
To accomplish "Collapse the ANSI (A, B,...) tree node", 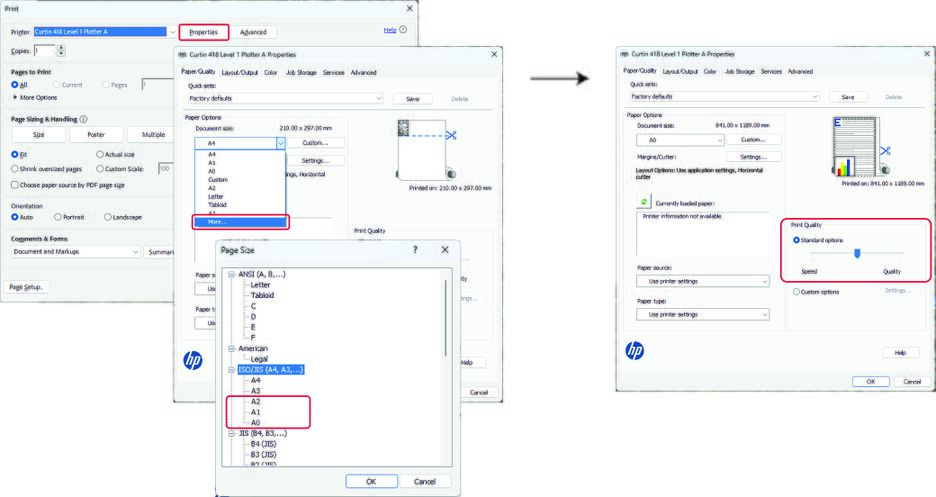I will click(x=232, y=274).
